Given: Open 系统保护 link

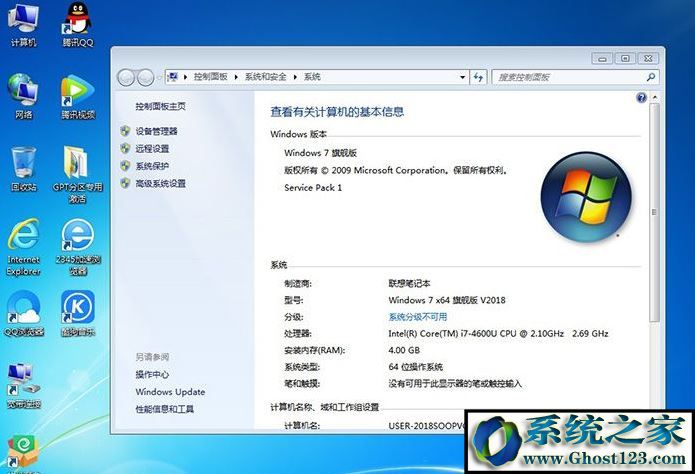Looking at the screenshot, I should [x=152, y=166].
